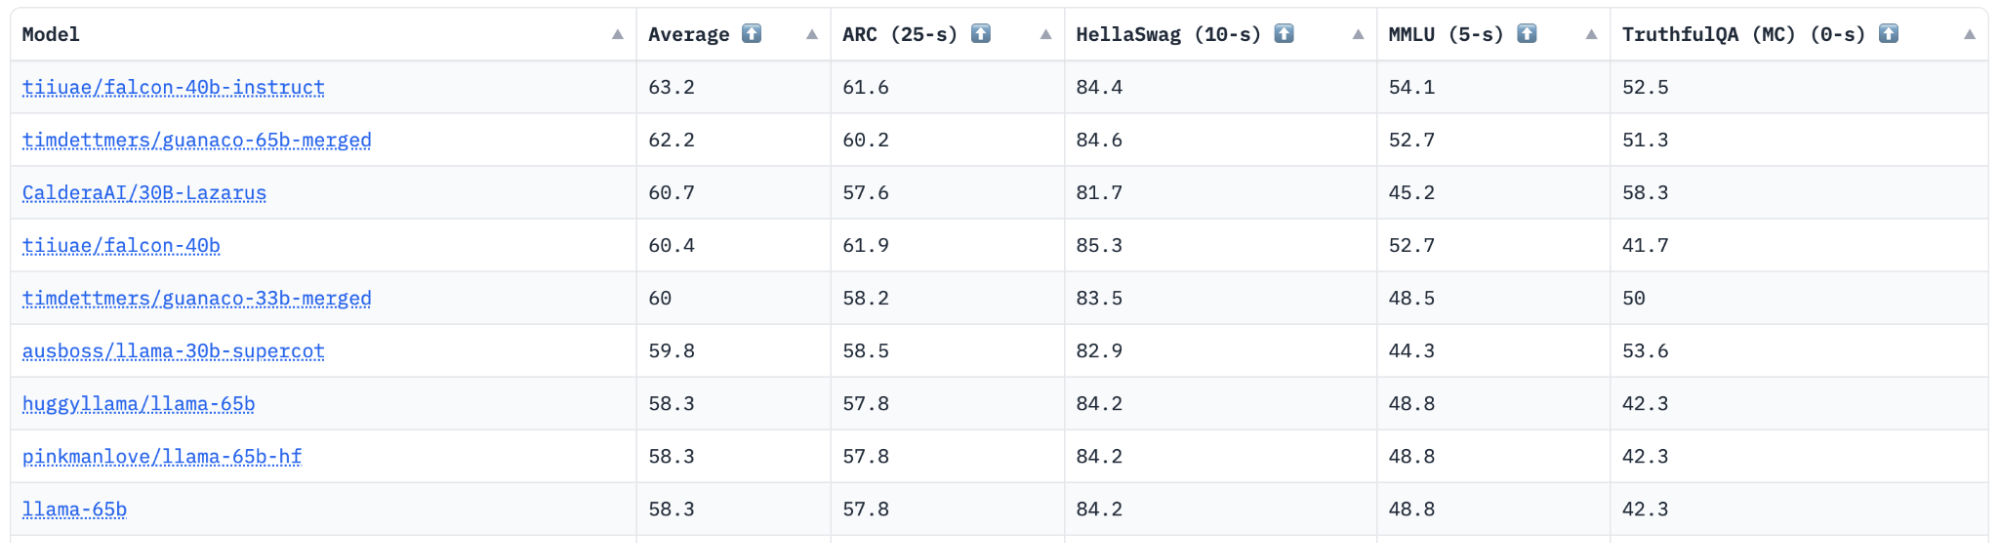Sort the Average column with its triangle
The image size is (1999, 543).
(812, 35)
